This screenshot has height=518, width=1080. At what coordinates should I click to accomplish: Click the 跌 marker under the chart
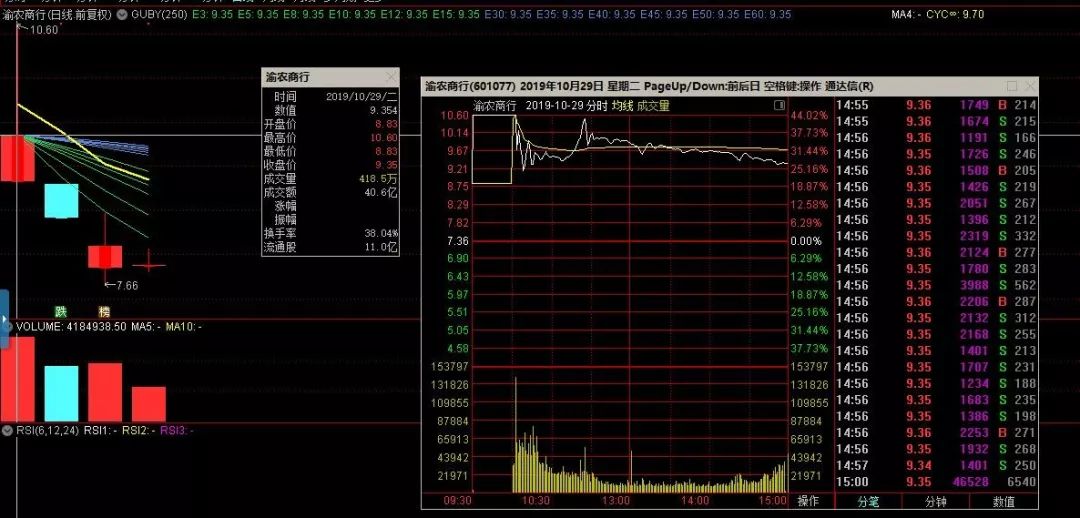point(61,311)
